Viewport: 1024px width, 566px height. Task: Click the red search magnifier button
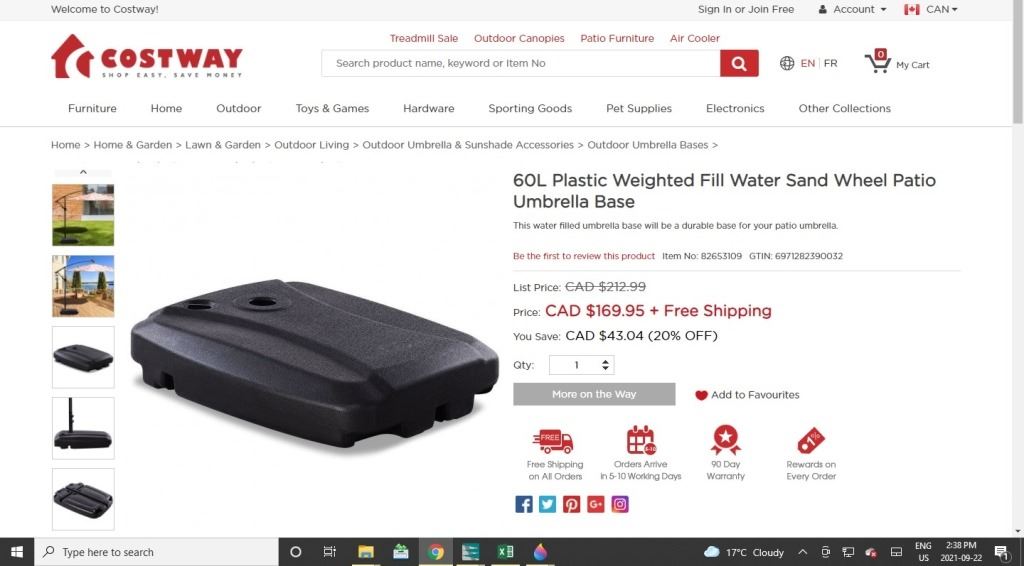point(739,63)
